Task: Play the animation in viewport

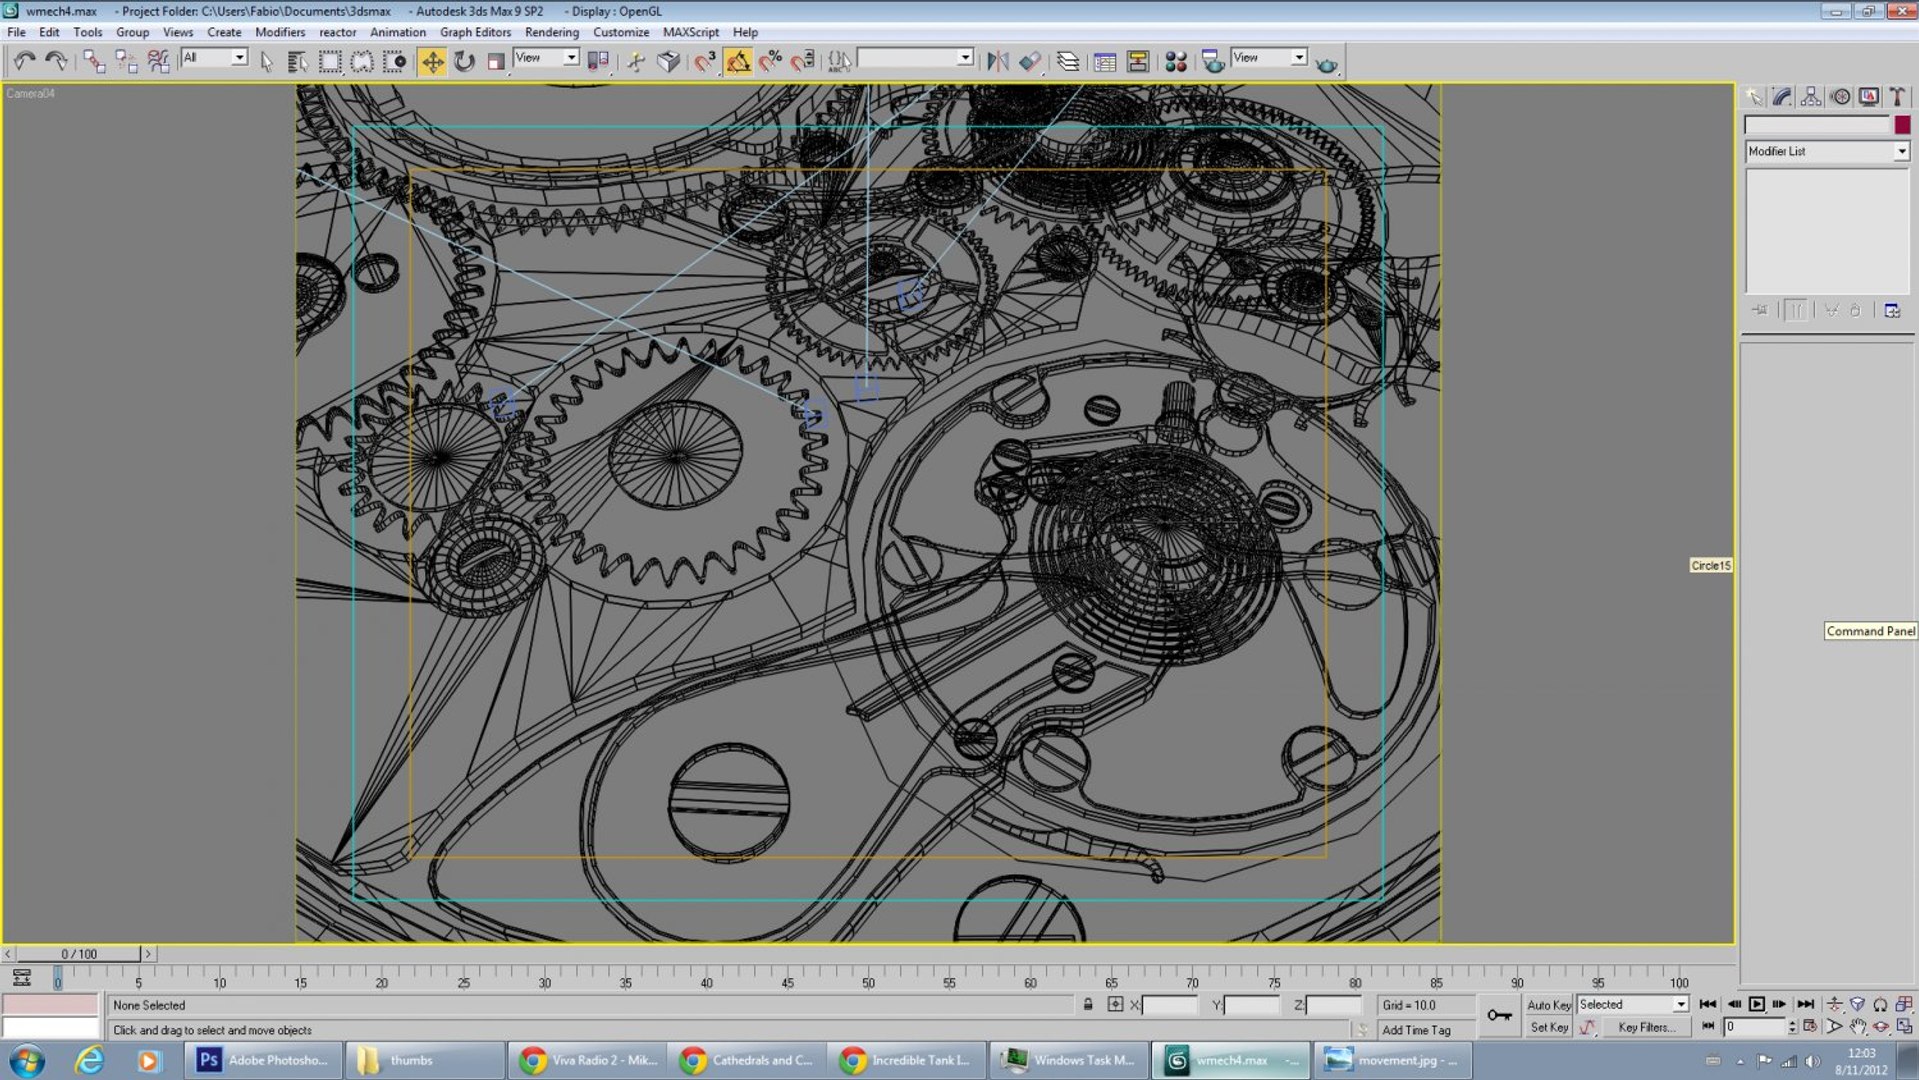Action: tap(1756, 1004)
